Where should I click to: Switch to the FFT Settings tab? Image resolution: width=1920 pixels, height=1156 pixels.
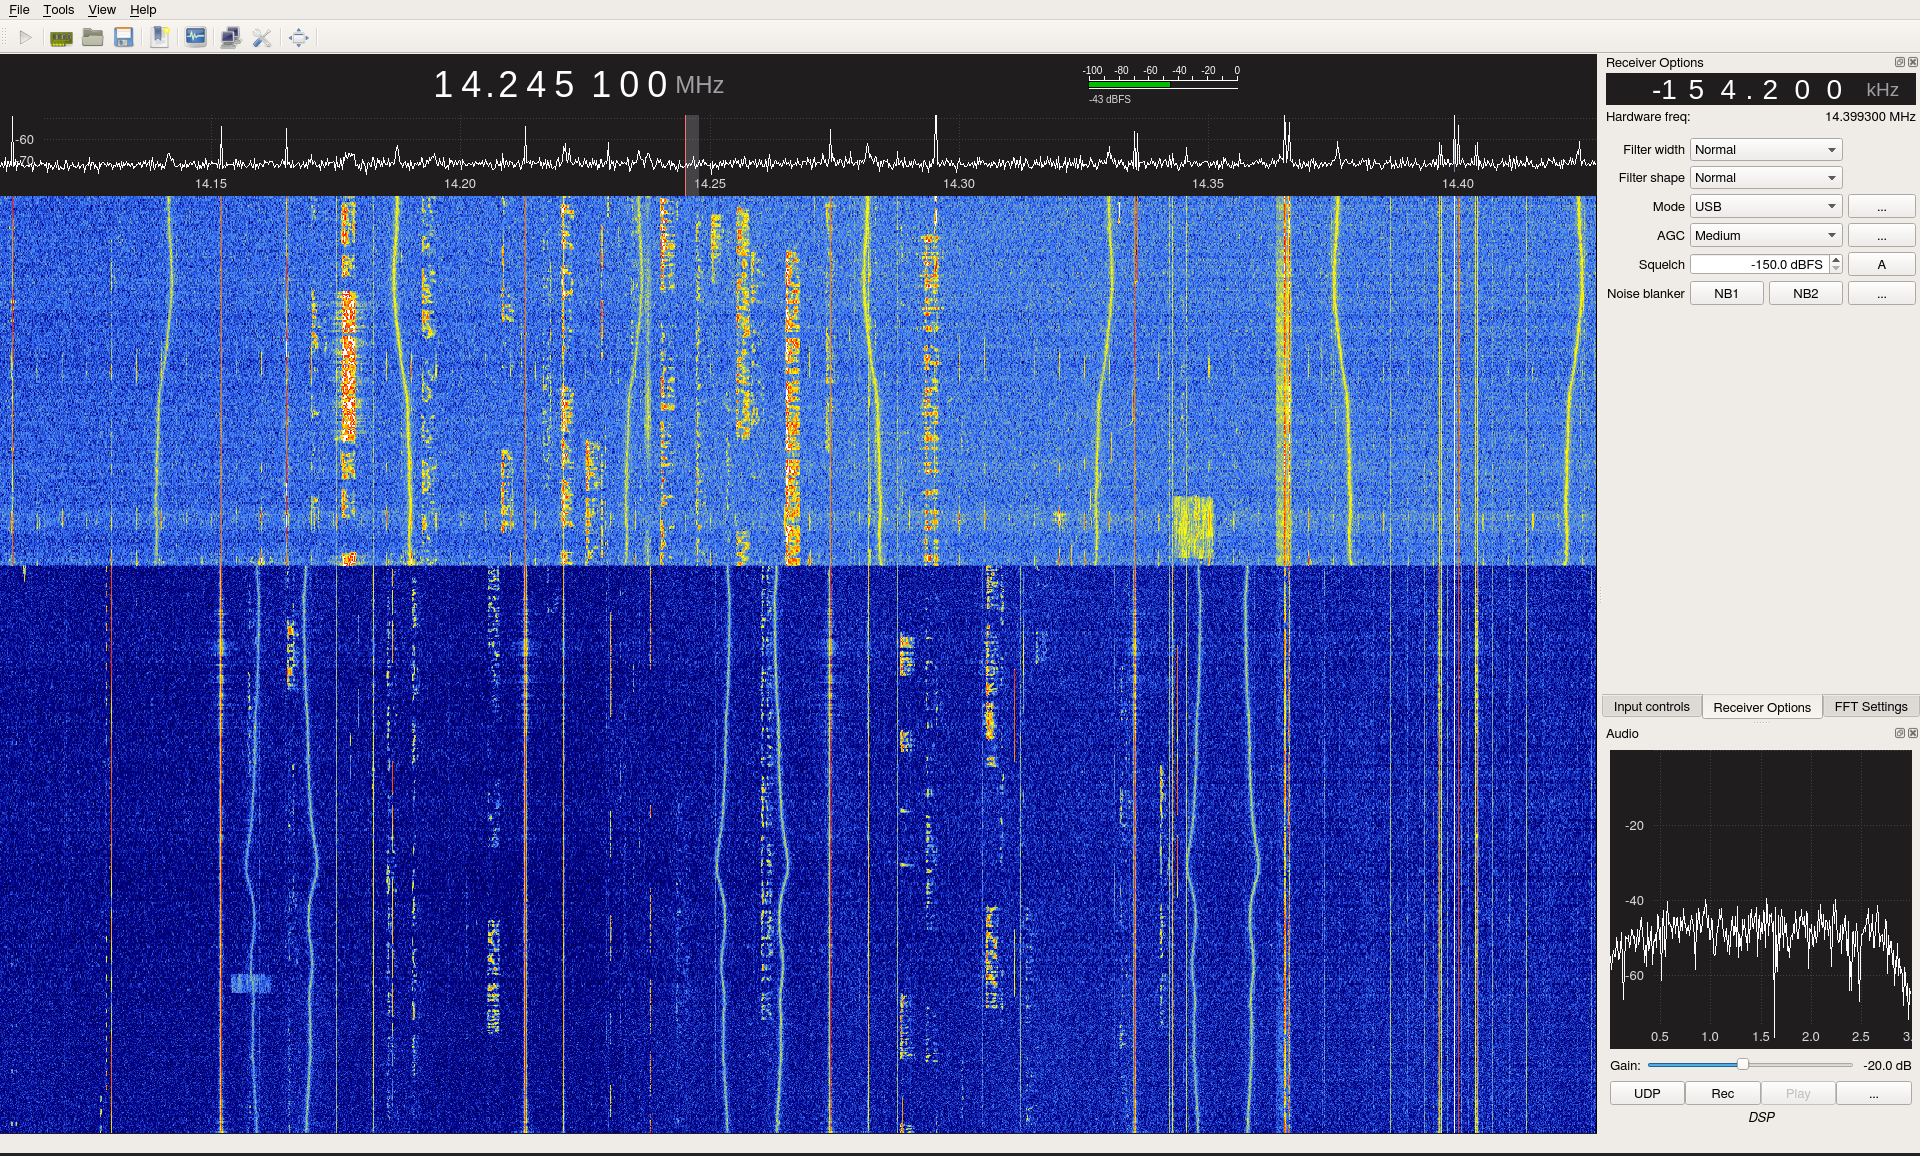click(1870, 706)
